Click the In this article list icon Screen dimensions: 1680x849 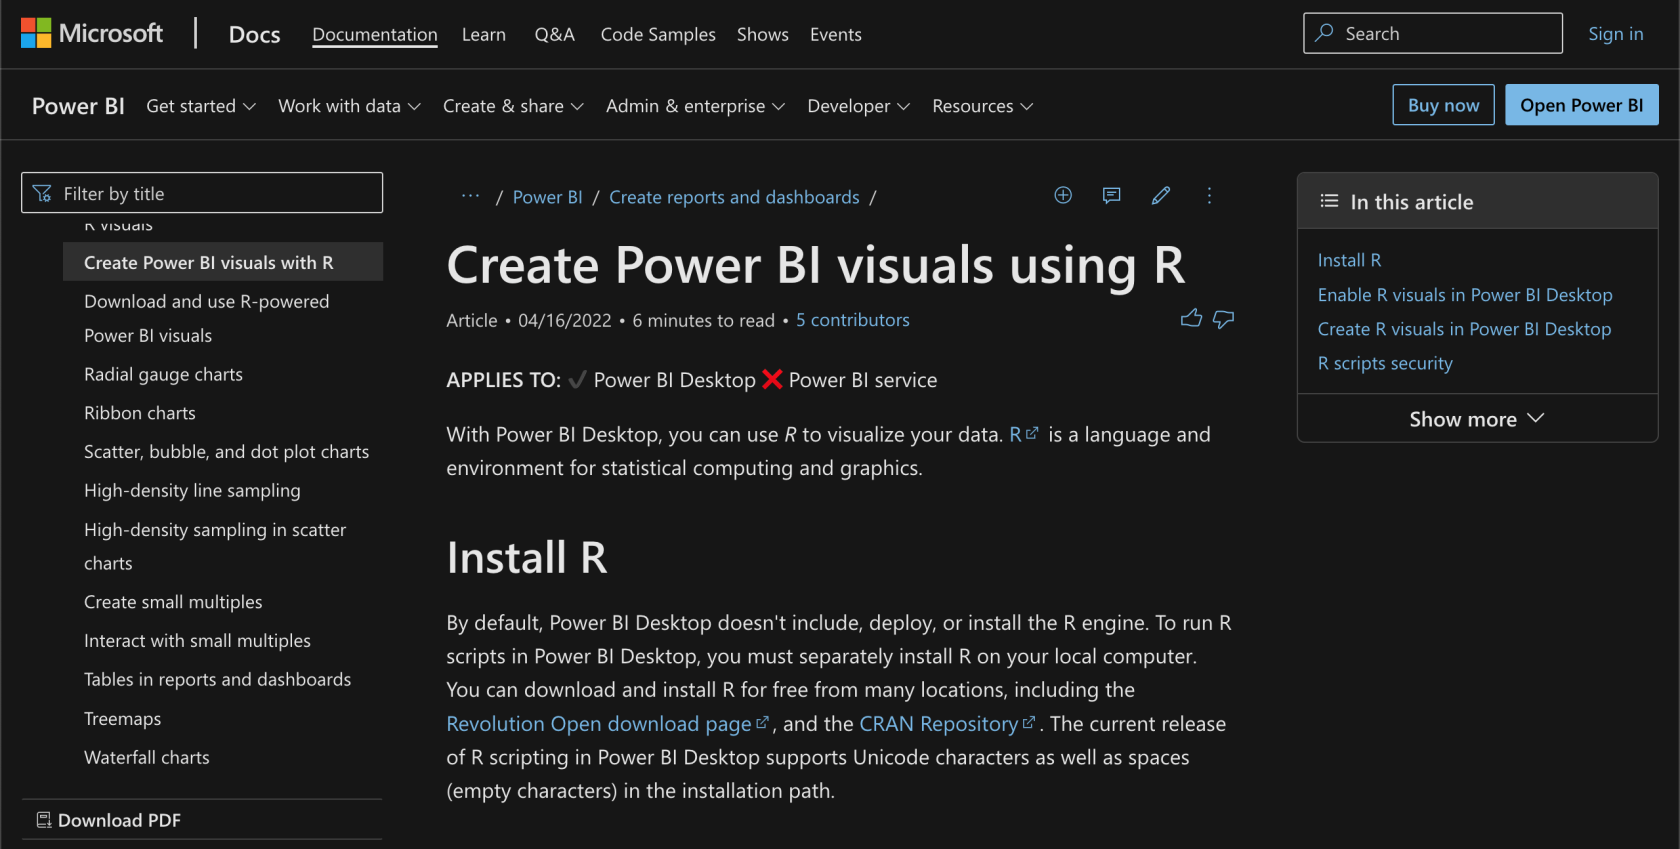[x=1329, y=201]
